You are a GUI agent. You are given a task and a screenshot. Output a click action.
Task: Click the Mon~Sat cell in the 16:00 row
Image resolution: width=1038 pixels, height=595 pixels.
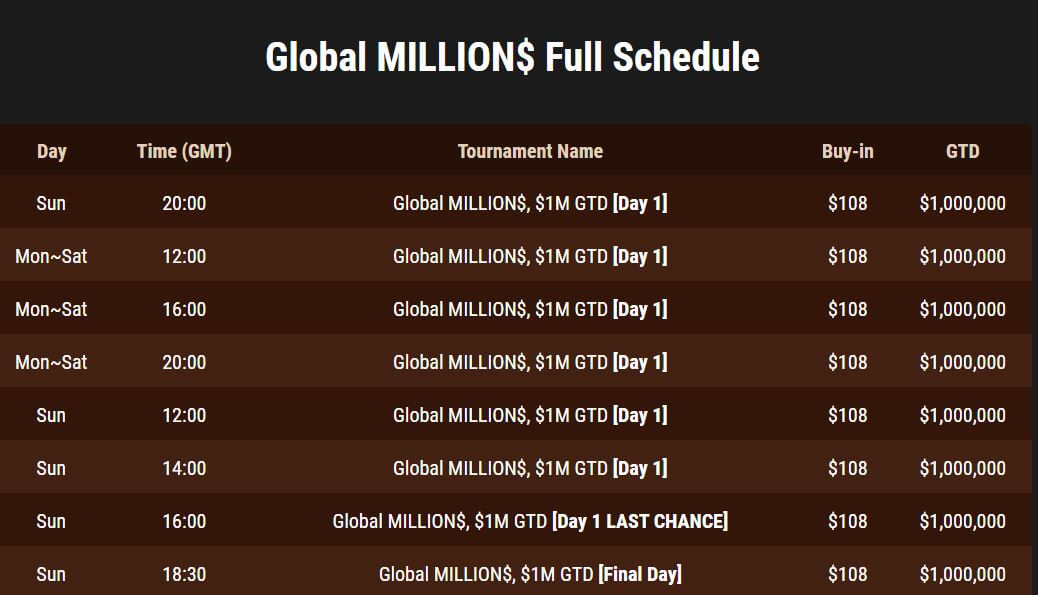[51, 309]
